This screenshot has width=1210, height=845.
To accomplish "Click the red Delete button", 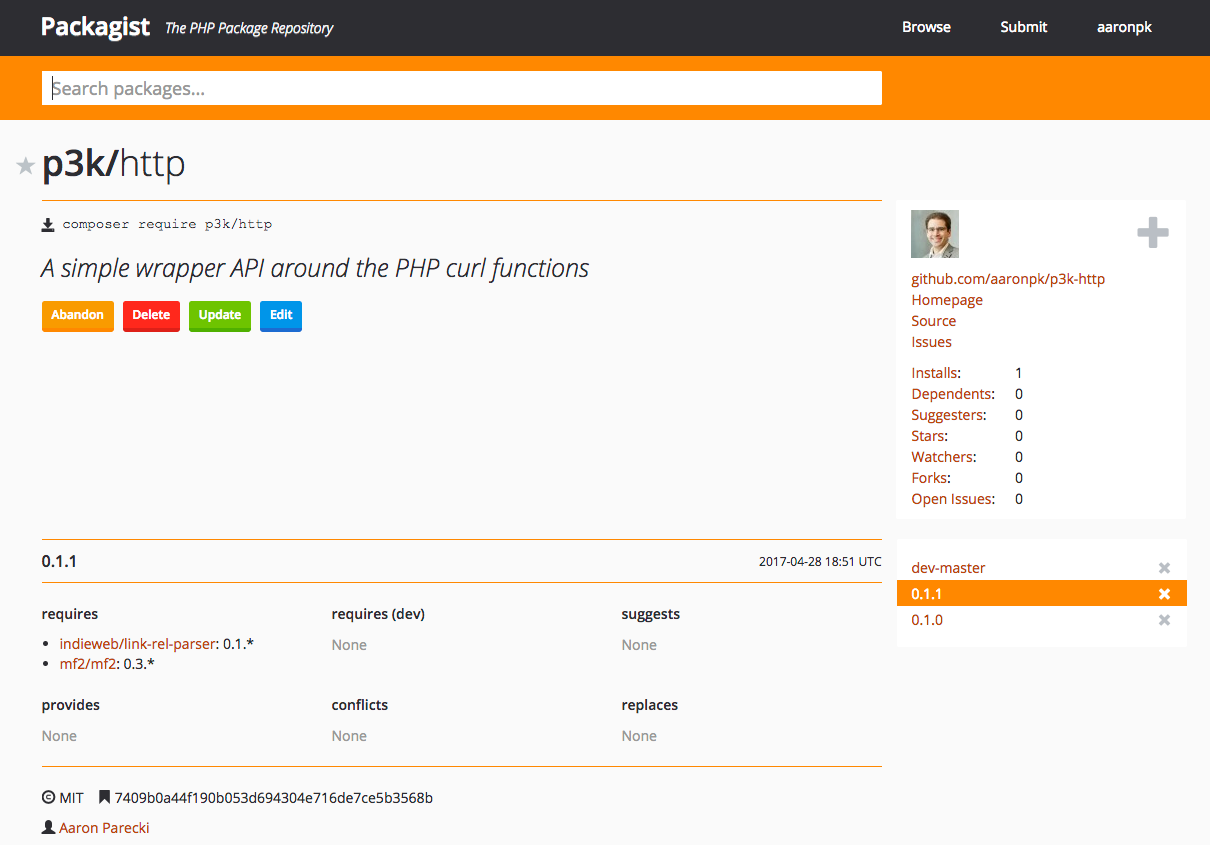I will tap(151, 315).
